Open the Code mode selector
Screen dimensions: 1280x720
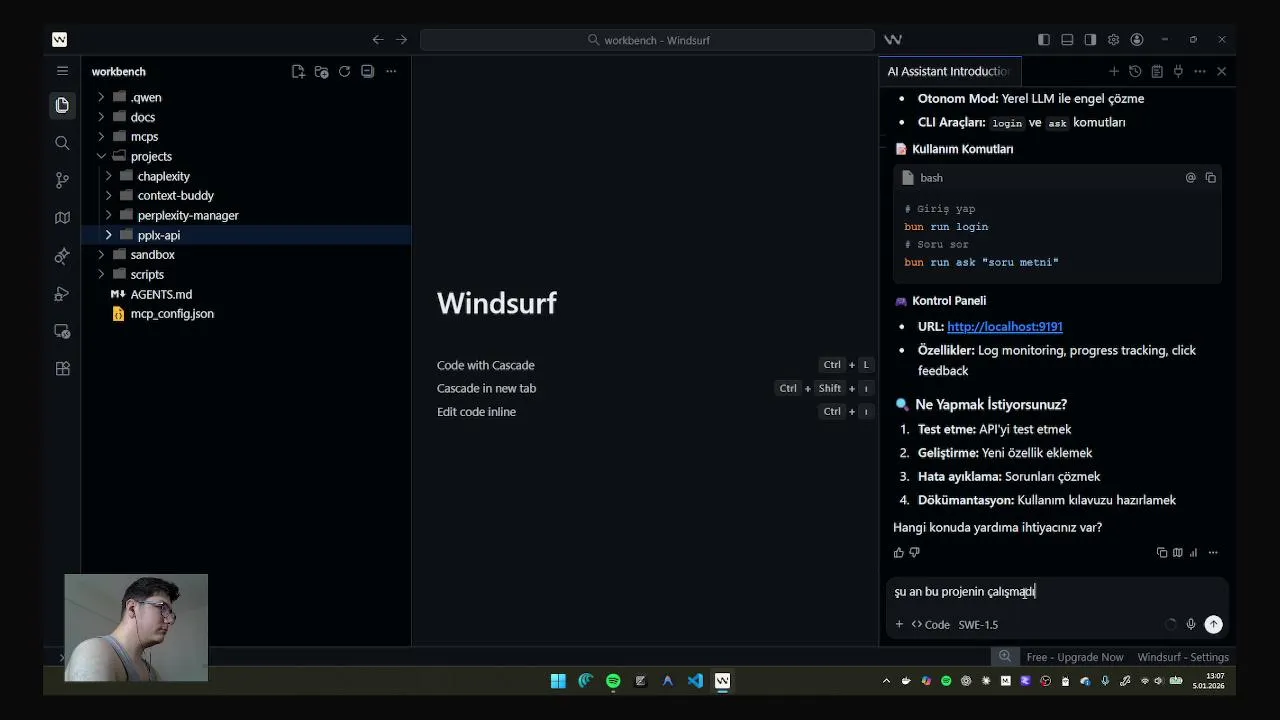930,624
